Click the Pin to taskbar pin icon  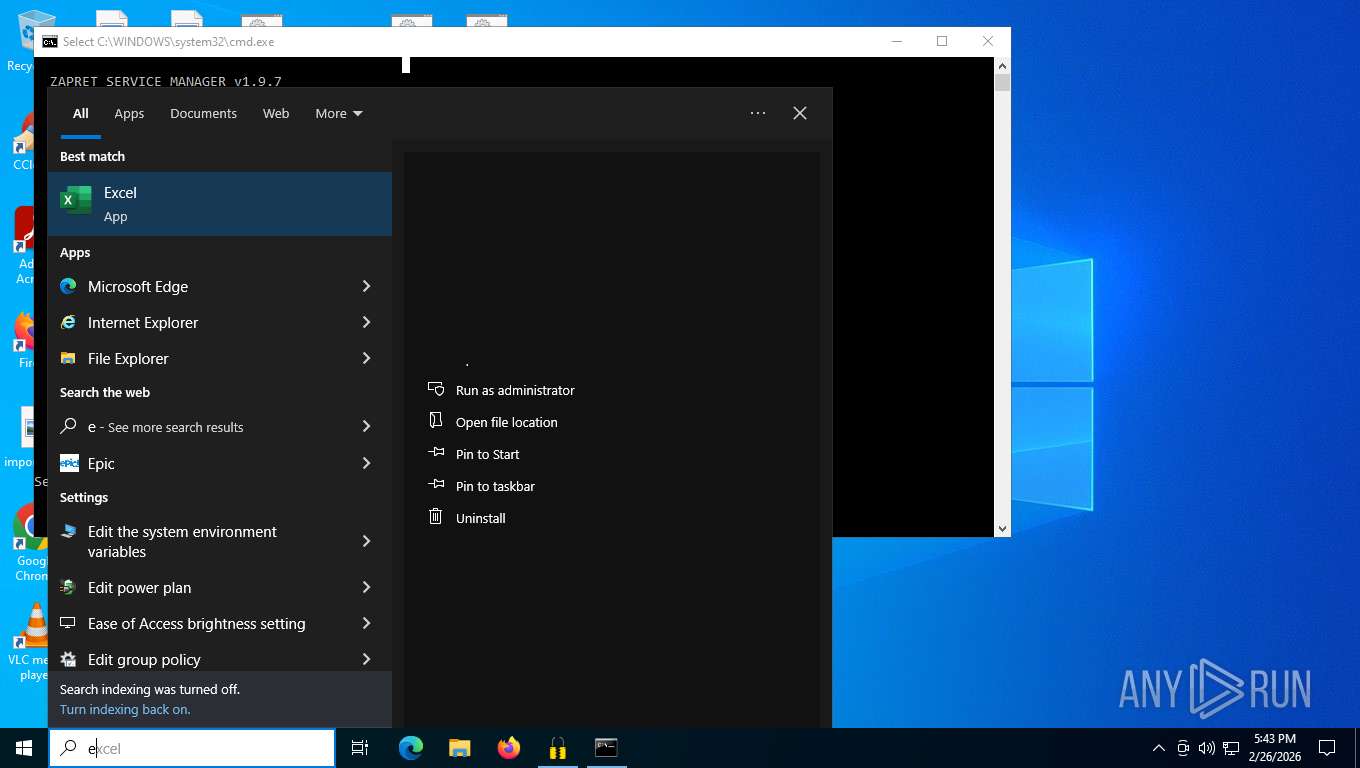pyautogui.click(x=436, y=485)
